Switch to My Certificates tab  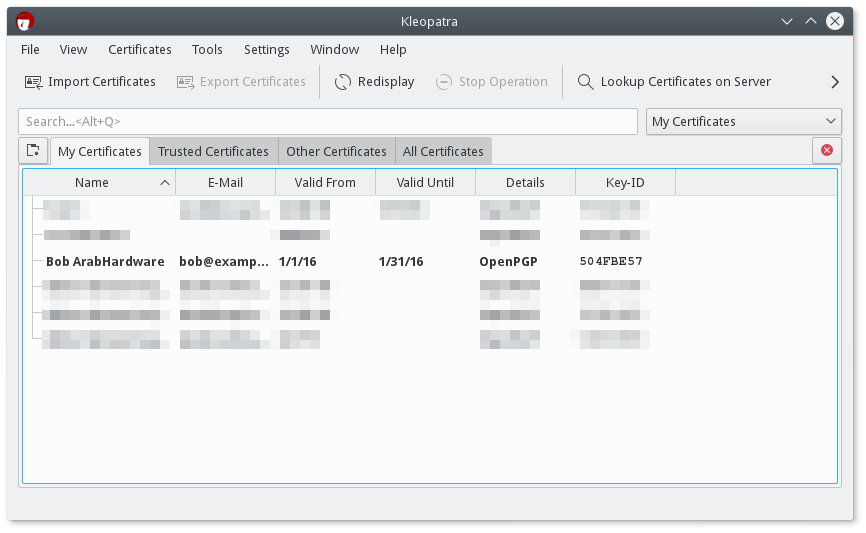pos(100,151)
